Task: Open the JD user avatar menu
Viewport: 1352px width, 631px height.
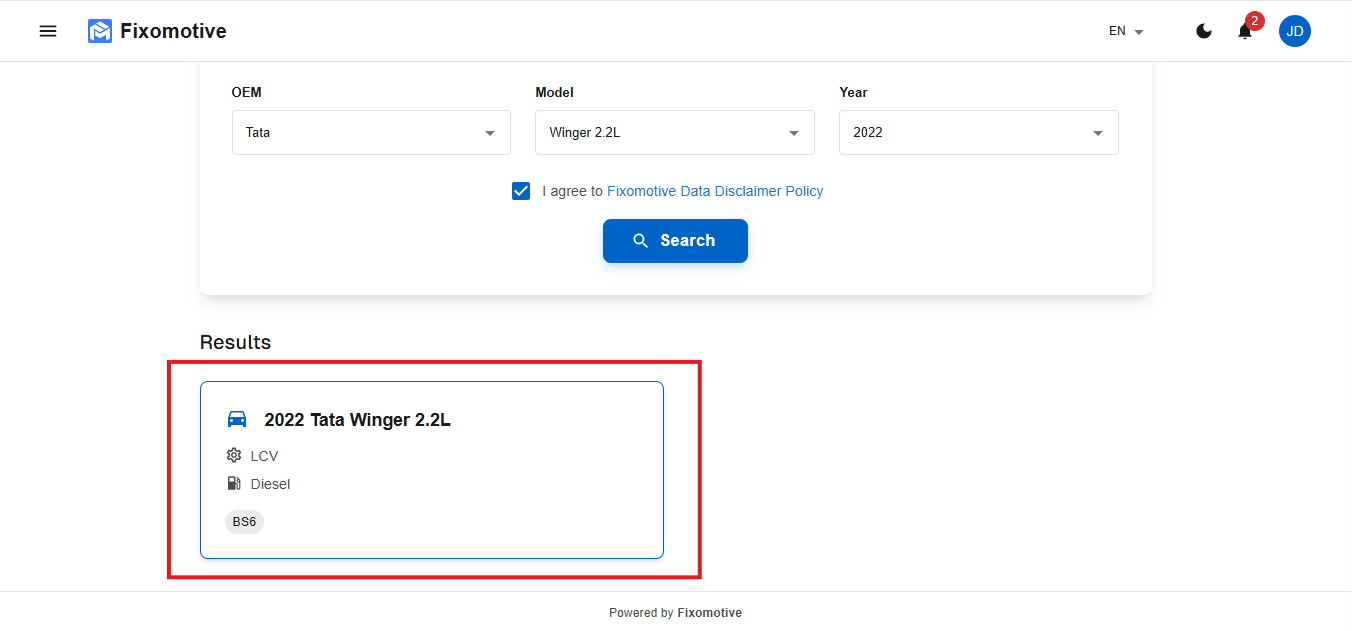Action: pyautogui.click(x=1295, y=31)
